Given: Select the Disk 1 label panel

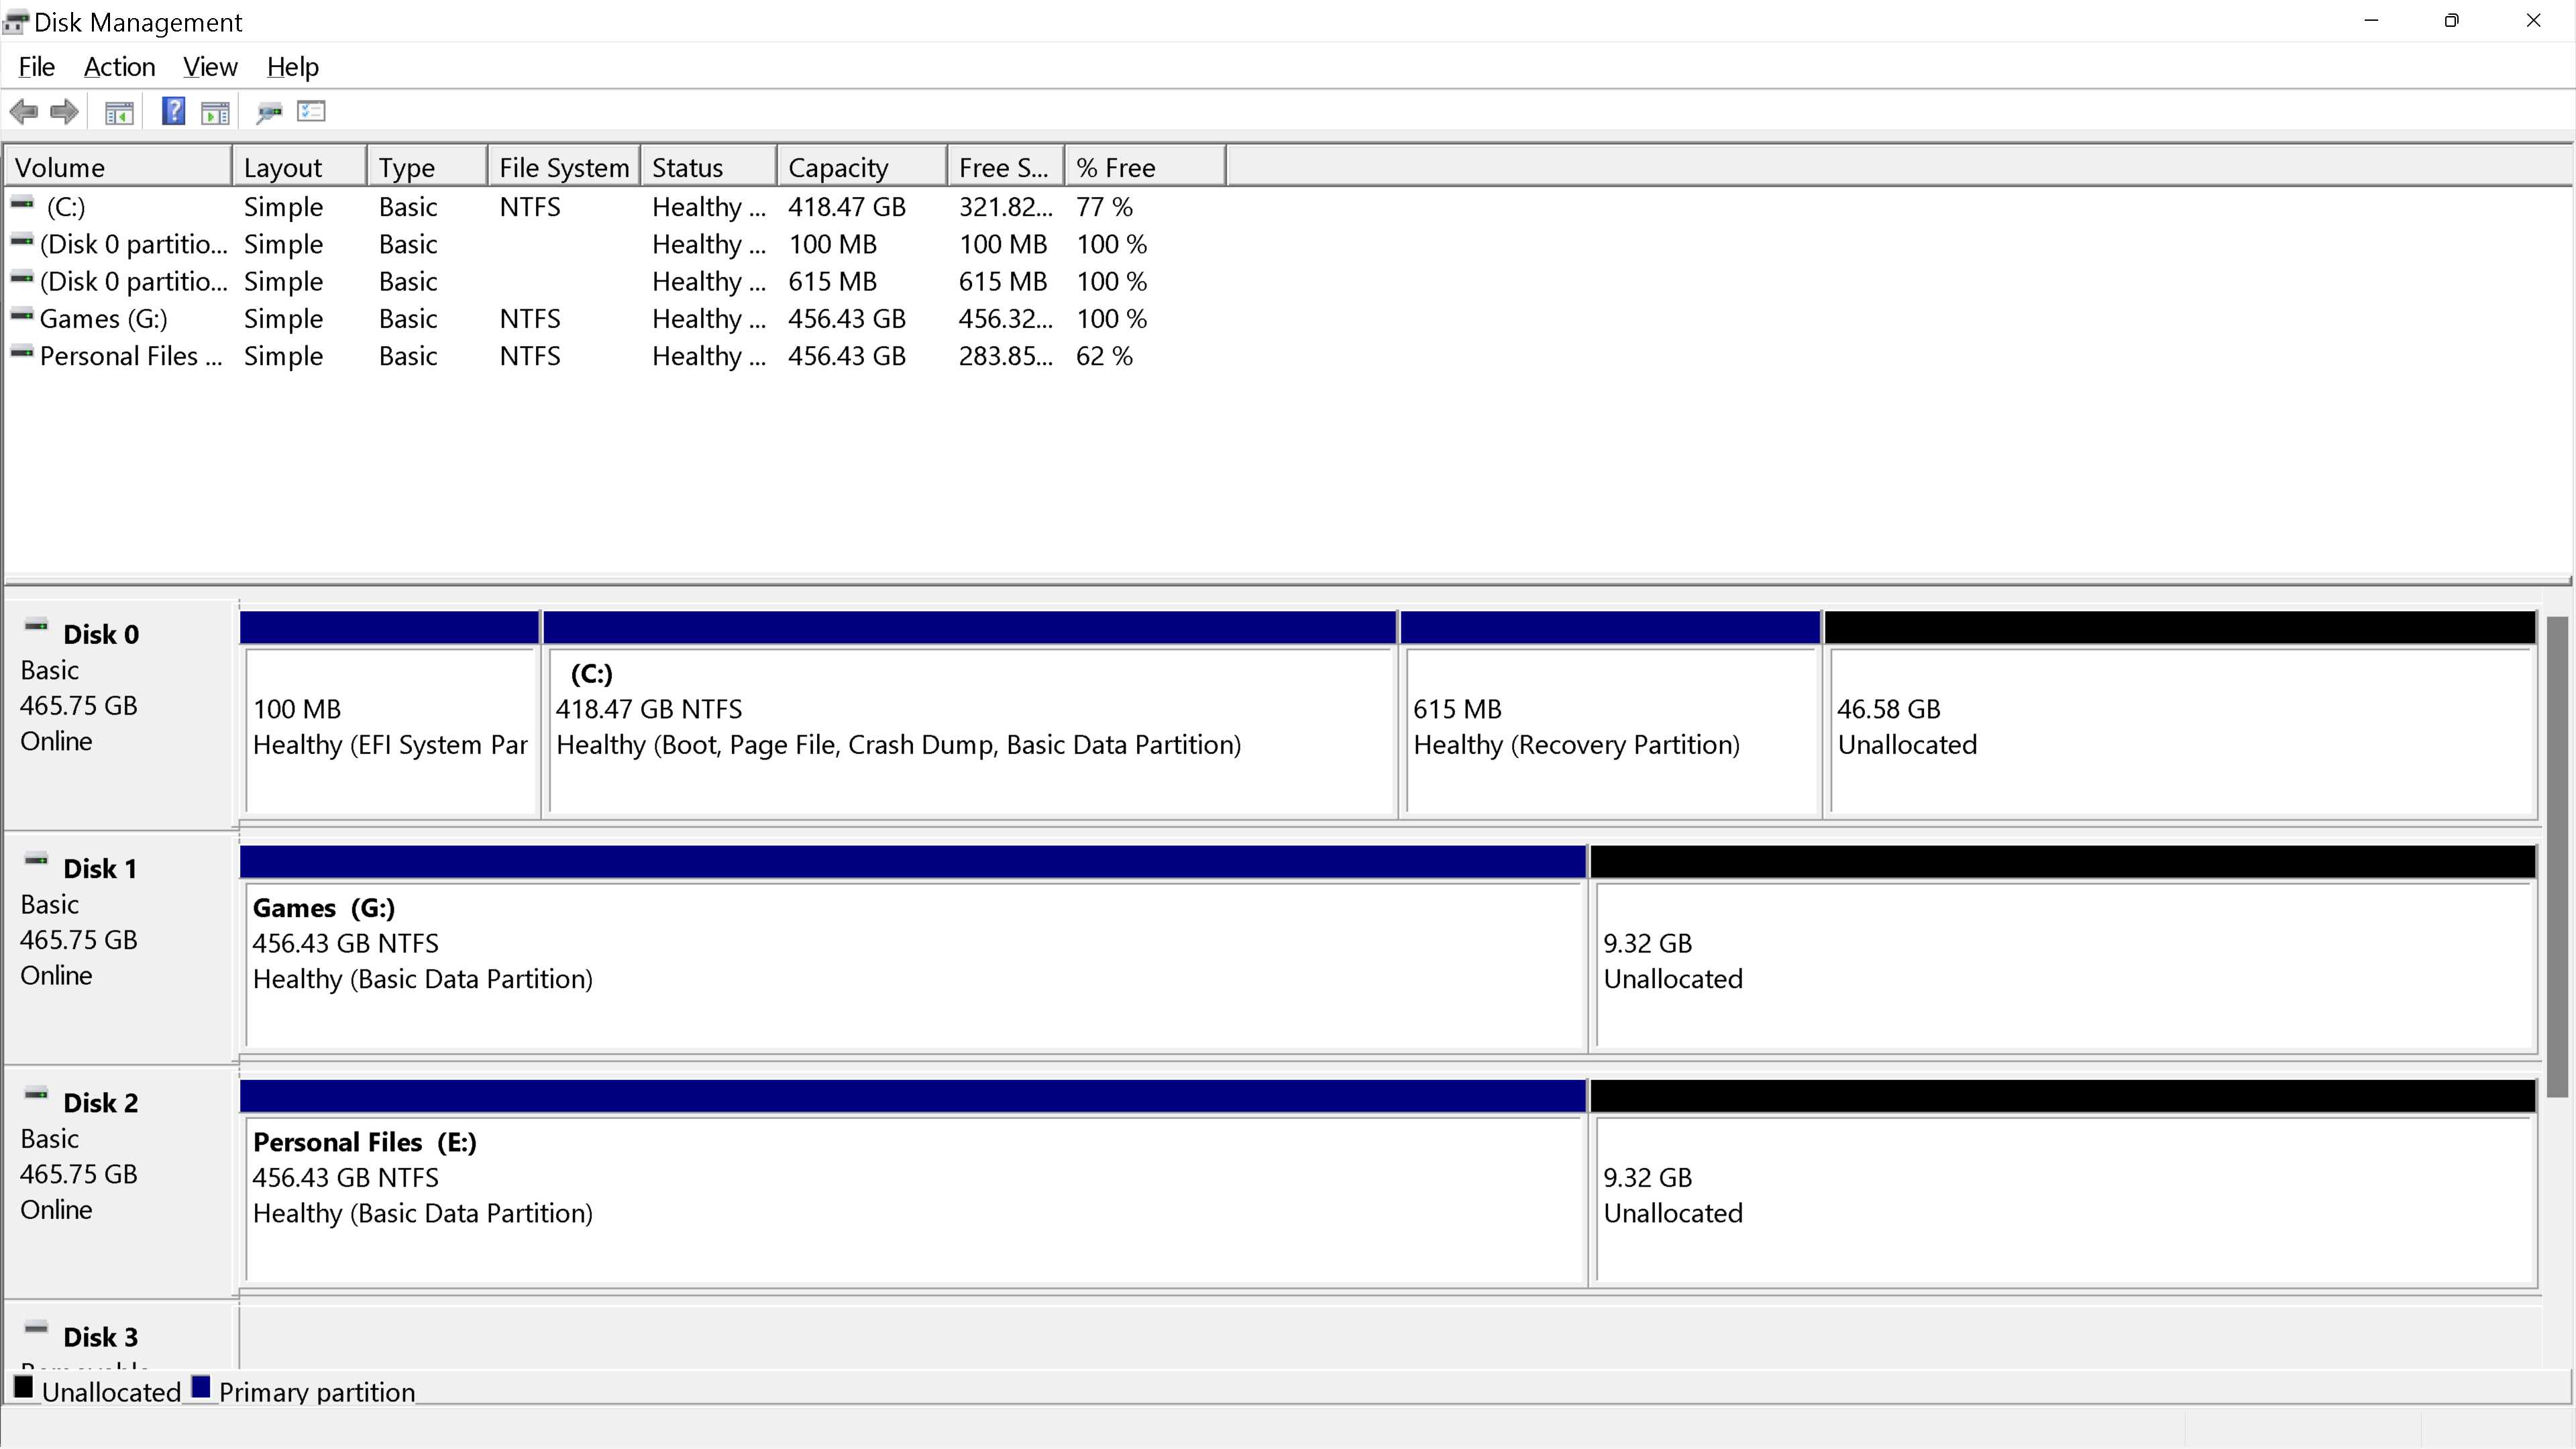Looking at the screenshot, I should point(120,948).
